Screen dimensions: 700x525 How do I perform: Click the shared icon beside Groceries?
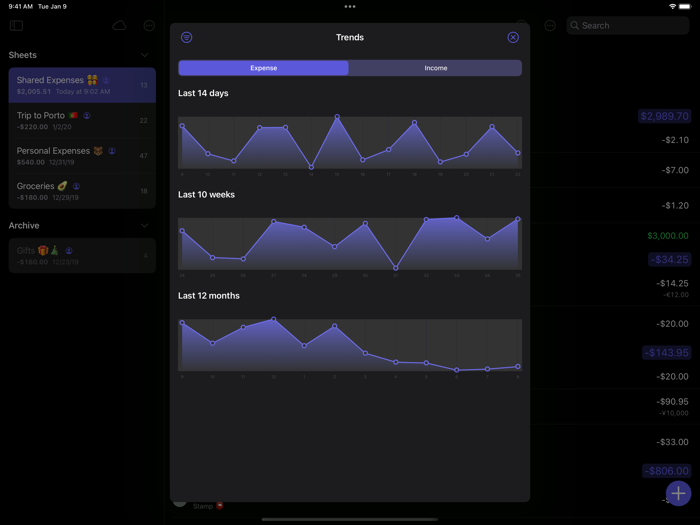[x=76, y=186]
